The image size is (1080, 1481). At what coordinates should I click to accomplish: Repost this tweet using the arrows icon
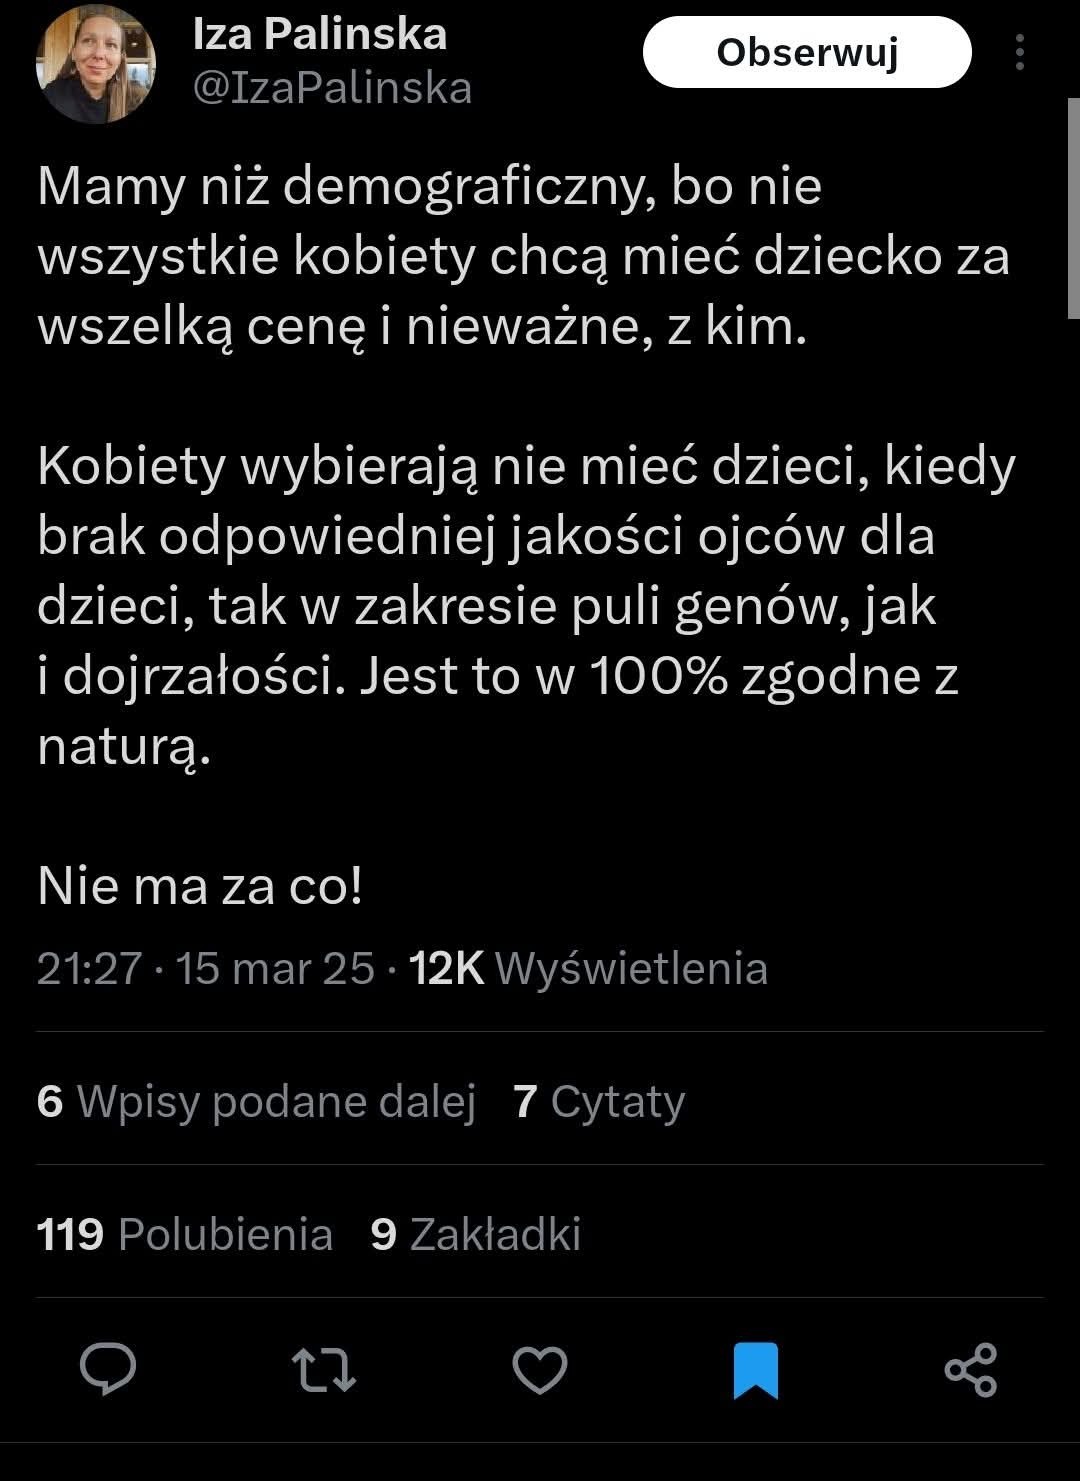(x=323, y=1370)
